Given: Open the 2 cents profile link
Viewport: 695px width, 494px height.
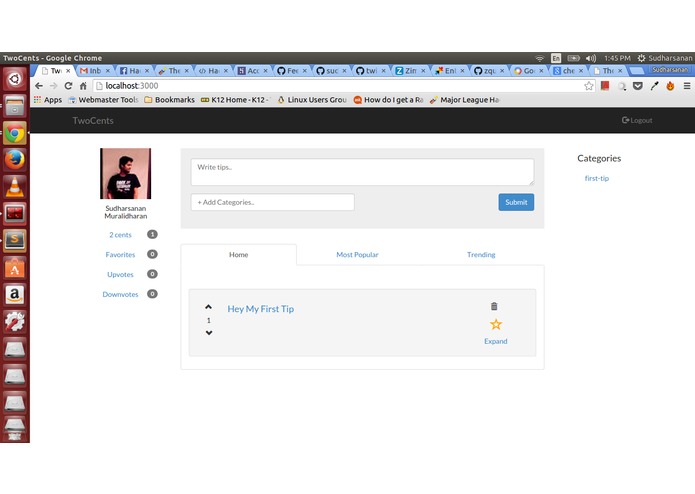Looking at the screenshot, I should pyautogui.click(x=120, y=235).
